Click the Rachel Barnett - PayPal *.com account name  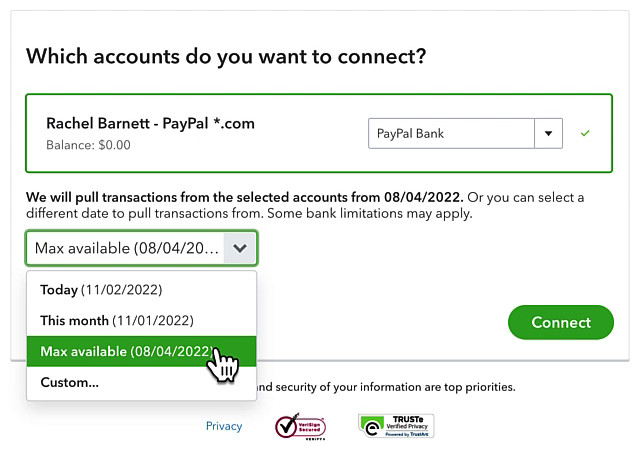(150, 123)
